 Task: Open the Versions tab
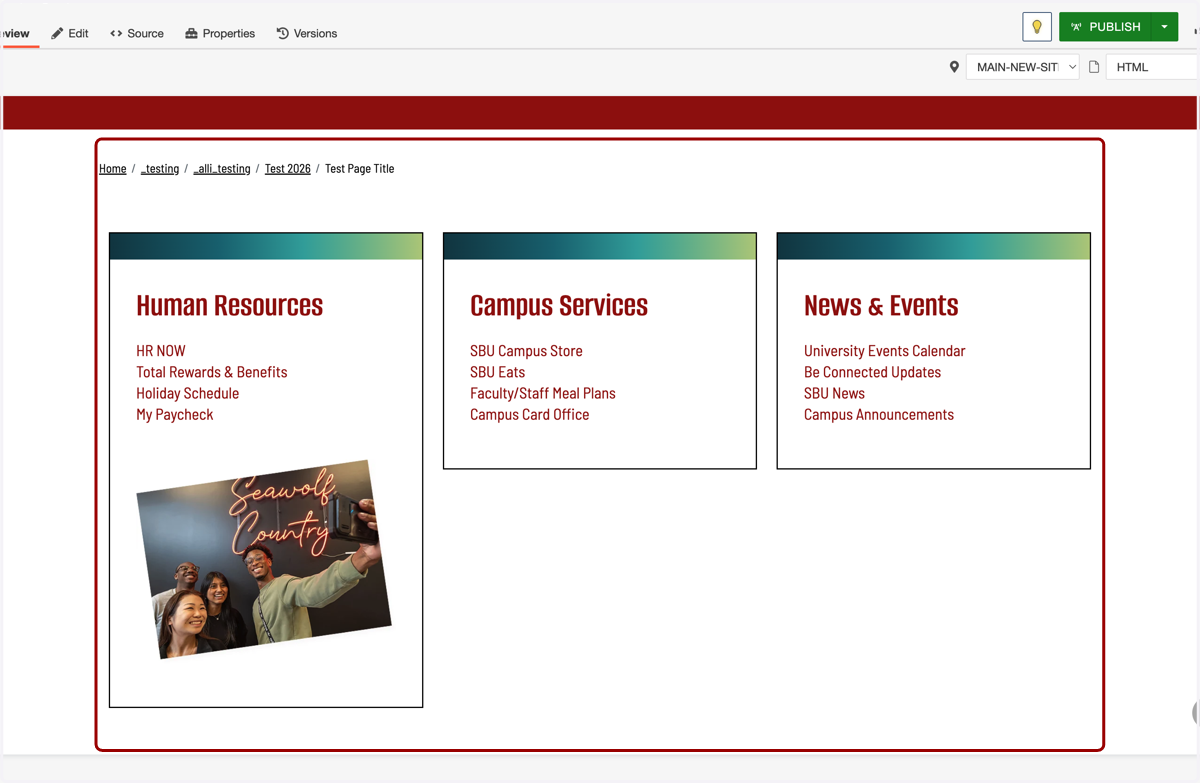click(x=307, y=33)
